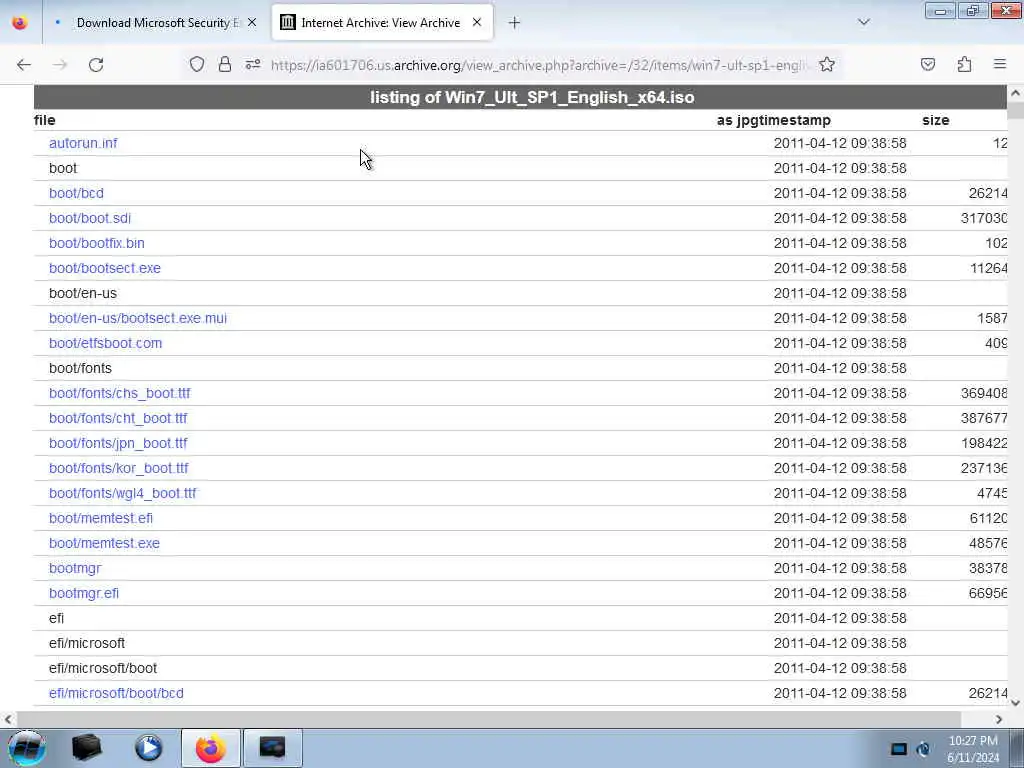The image size is (1024, 768).
Task: Close the Download Microsoft Security tab
Action: click(x=252, y=22)
